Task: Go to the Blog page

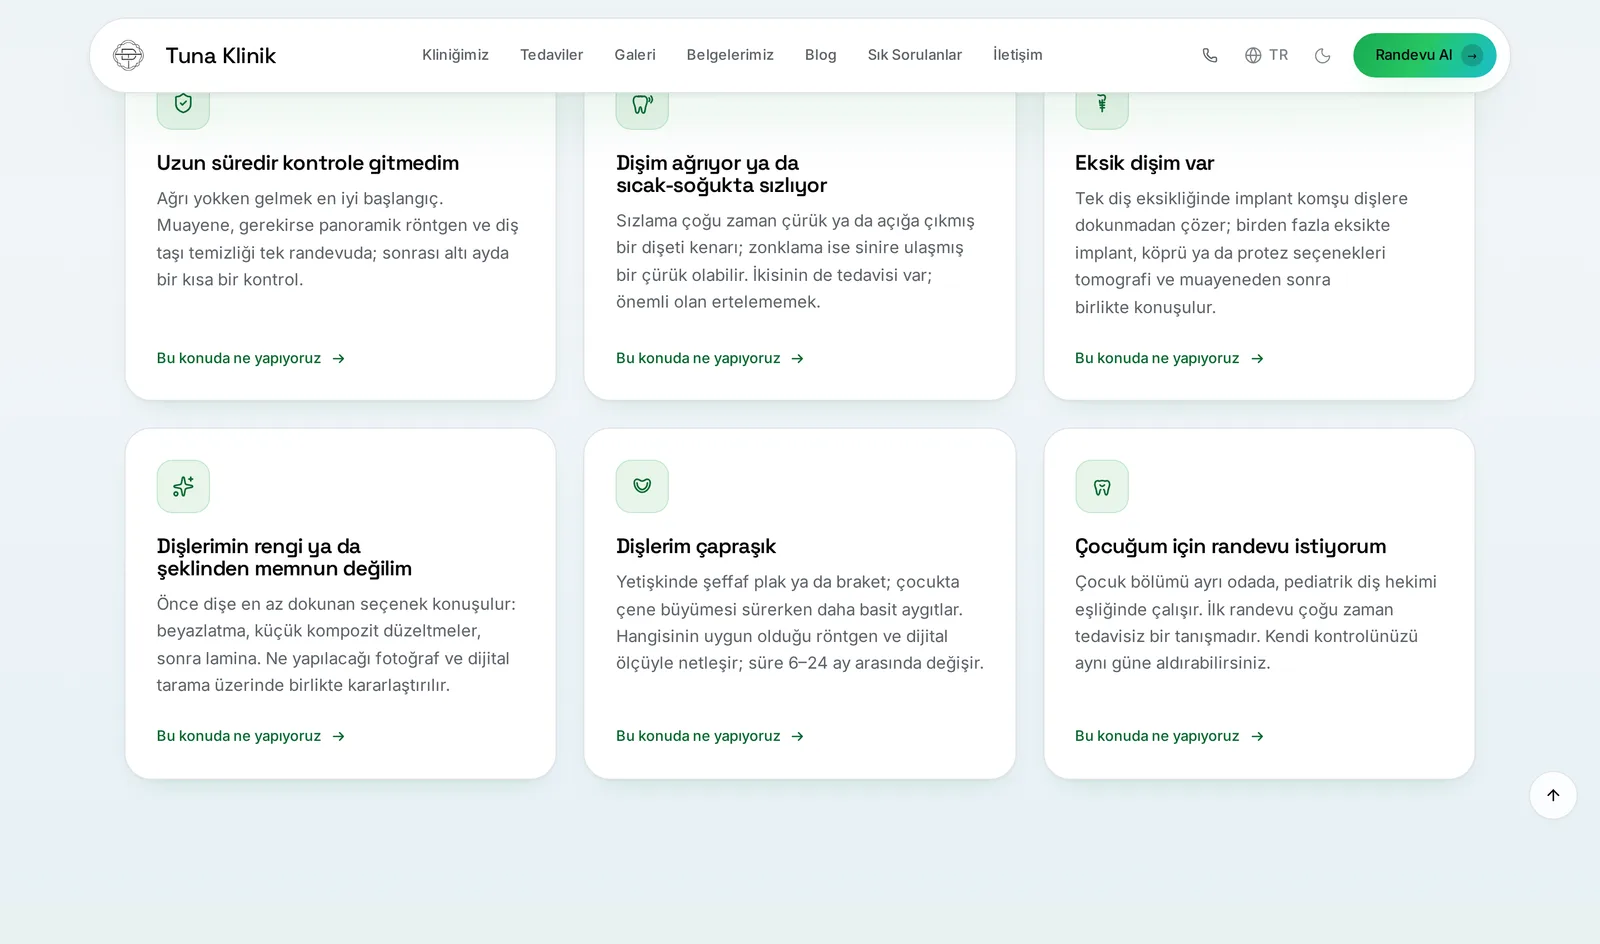Action: 820,55
